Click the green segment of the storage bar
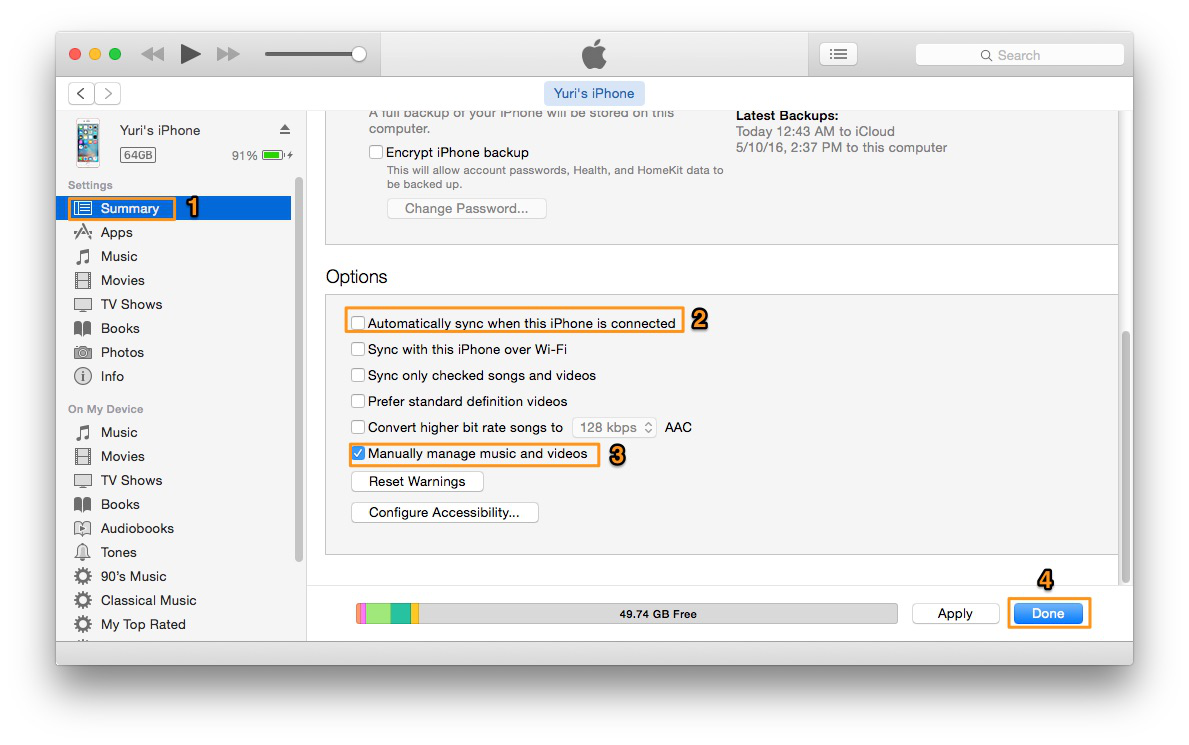 pos(378,614)
